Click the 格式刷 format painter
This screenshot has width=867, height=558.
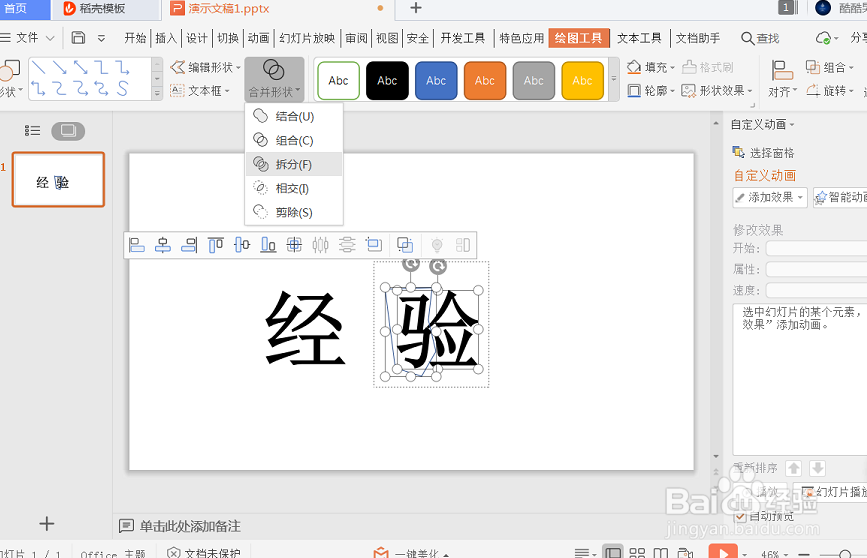[x=708, y=67]
